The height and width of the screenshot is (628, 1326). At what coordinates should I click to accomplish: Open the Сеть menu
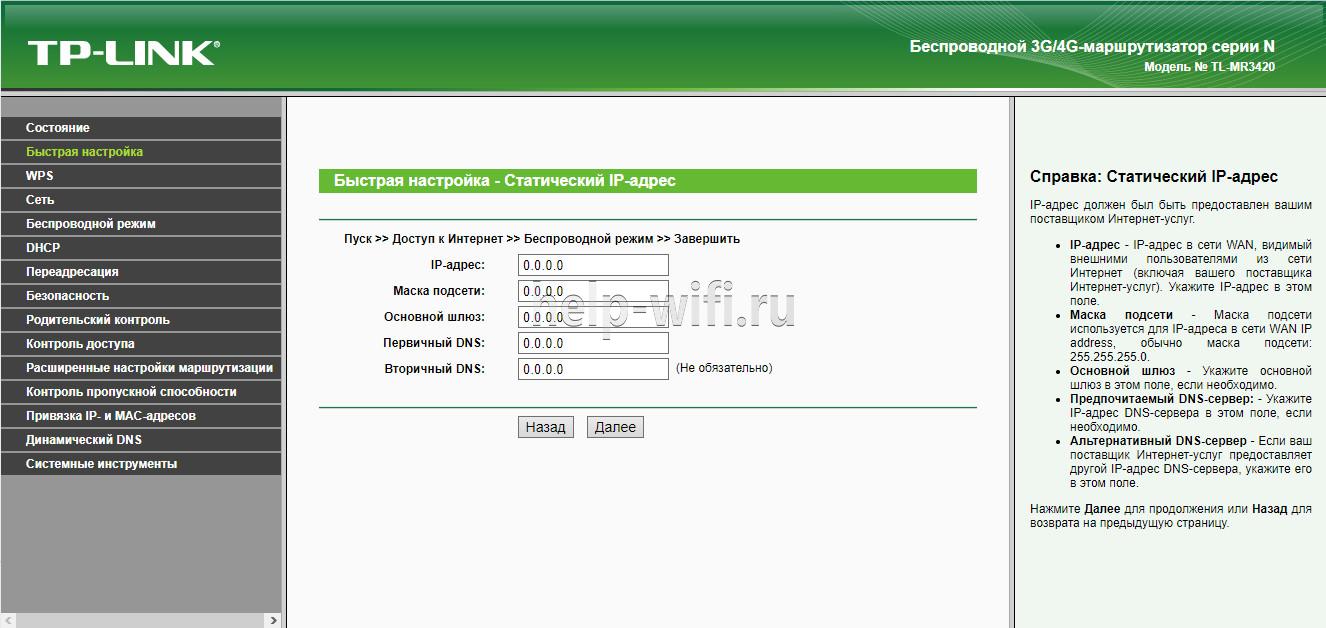[x=141, y=200]
